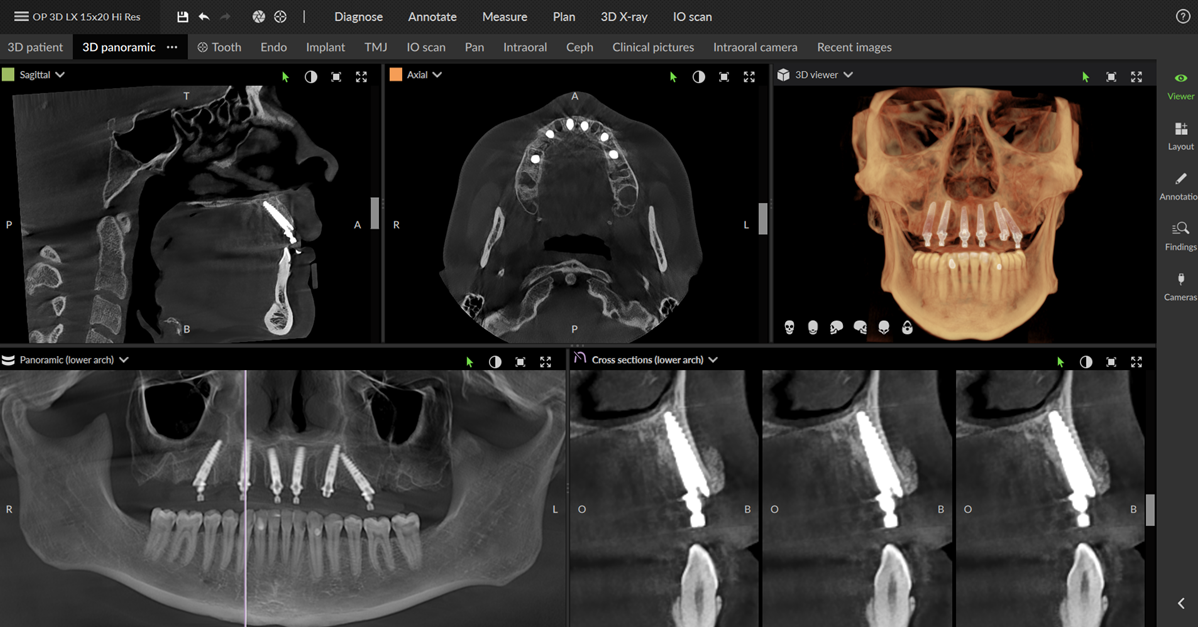
Task: Toggle the Viewer eye panel in sidebar
Action: pos(1180,86)
